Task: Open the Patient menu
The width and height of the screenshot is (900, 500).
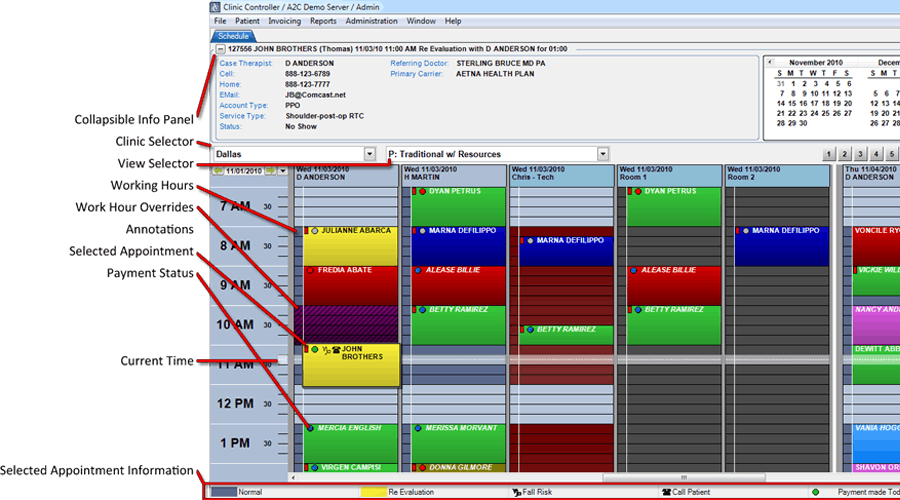Action: 247,21
